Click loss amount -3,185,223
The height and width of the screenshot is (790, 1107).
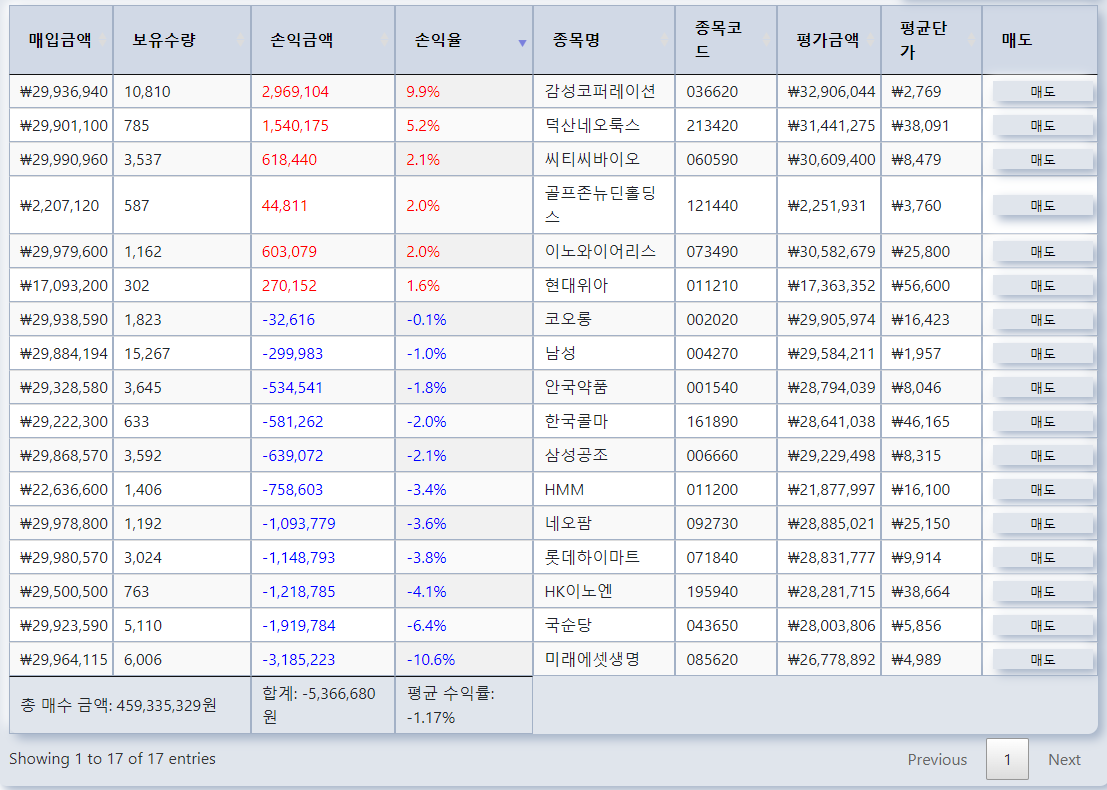click(299, 660)
